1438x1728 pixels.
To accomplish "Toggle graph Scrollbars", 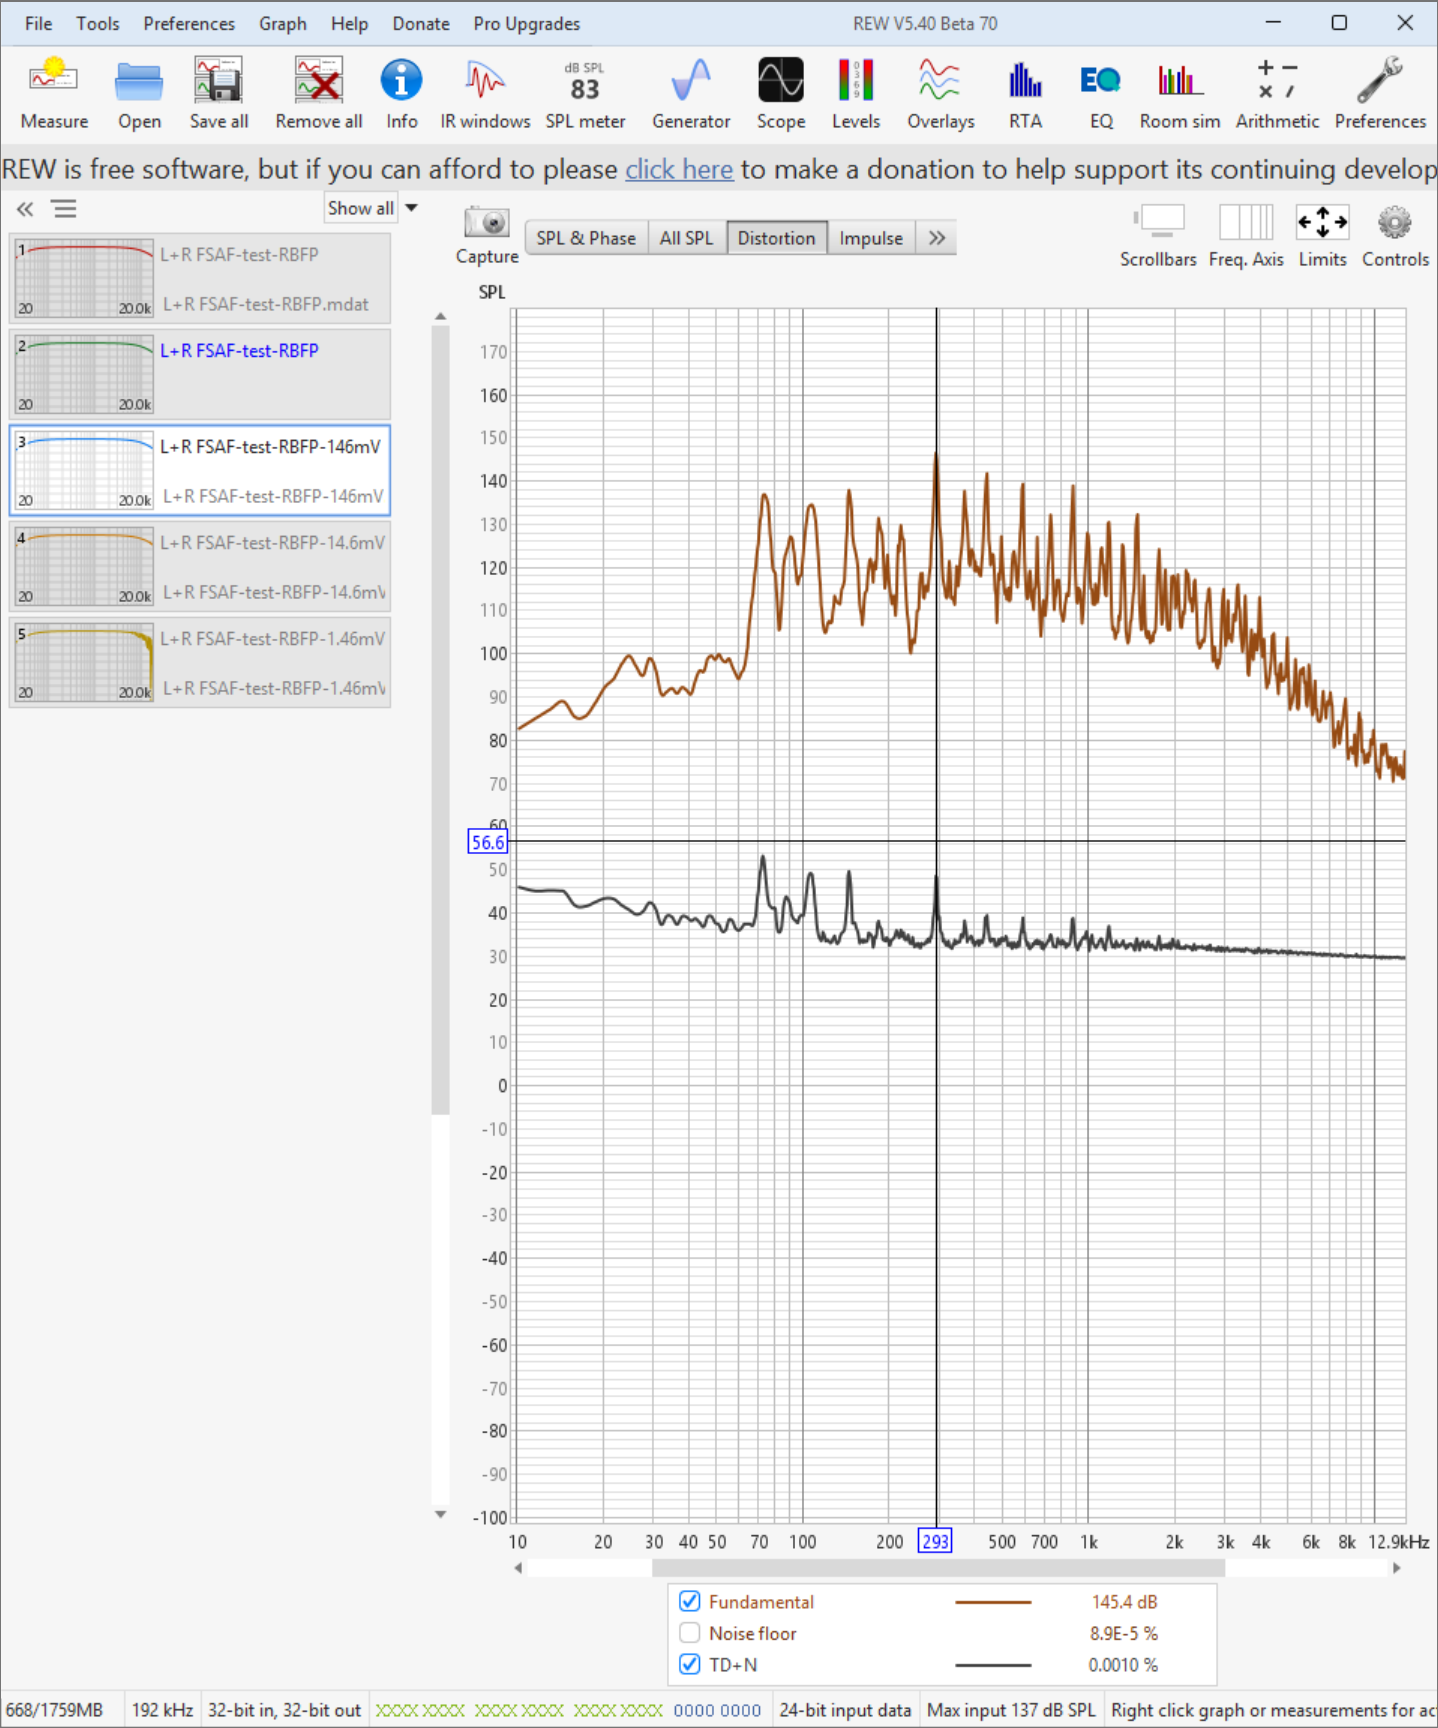I will [x=1158, y=236].
